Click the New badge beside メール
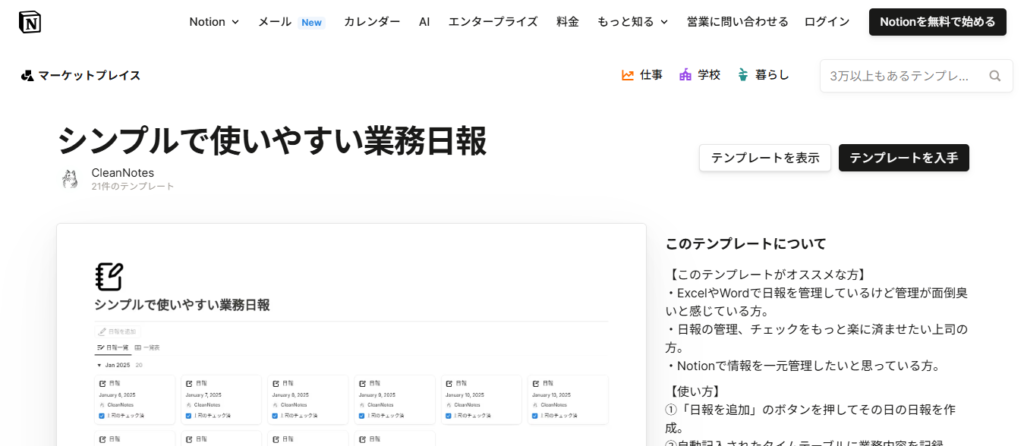This screenshot has height=446, width=1024. [x=312, y=22]
